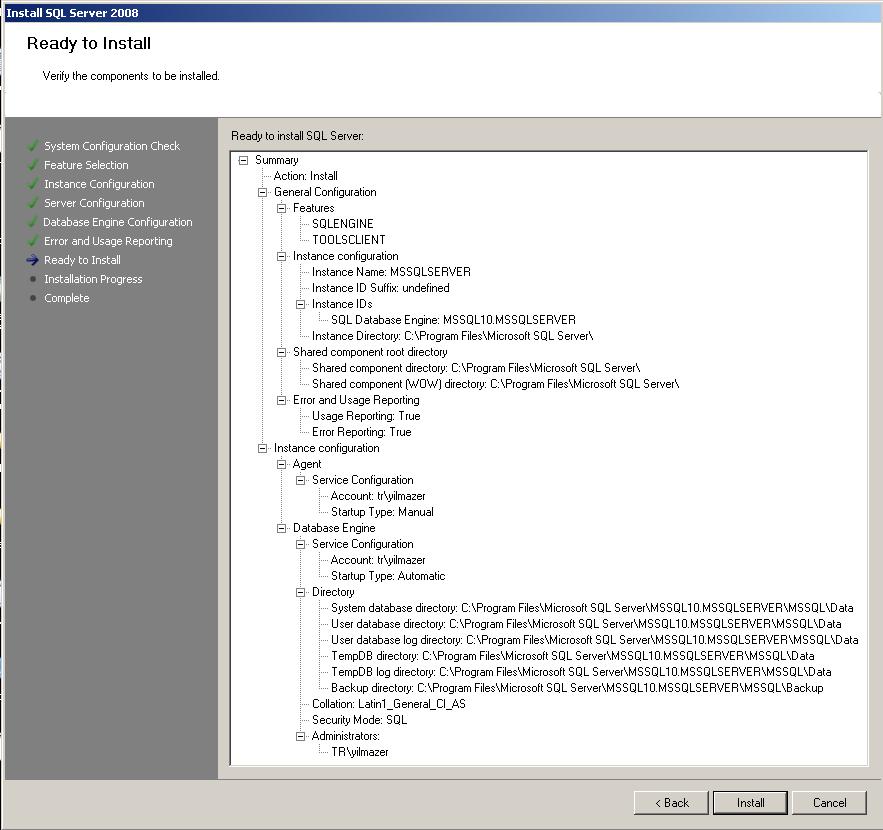Collapse the General Configuration node
883x830 pixels.
pyautogui.click(x=262, y=193)
